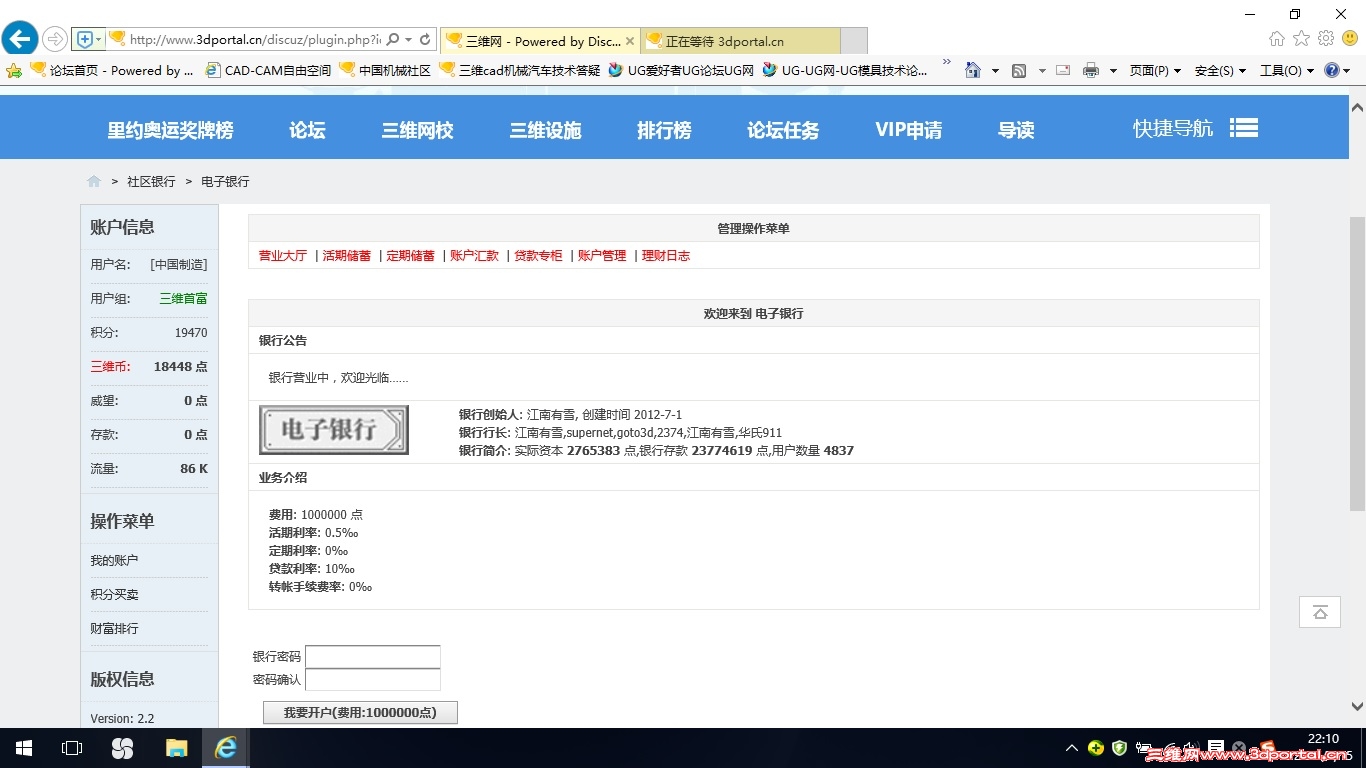1366x768 pixels.
Task: Open Favorites with the star icon
Action: click(1301, 39)
